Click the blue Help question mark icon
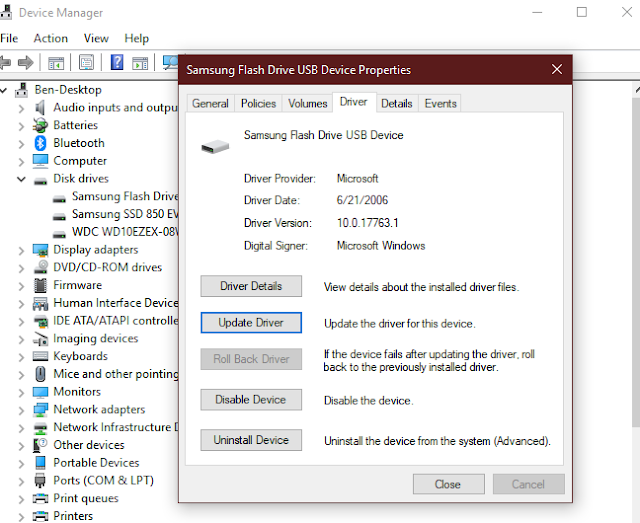Screen dimensions: 640x523 pyautogui.click(x=117, y=62)
